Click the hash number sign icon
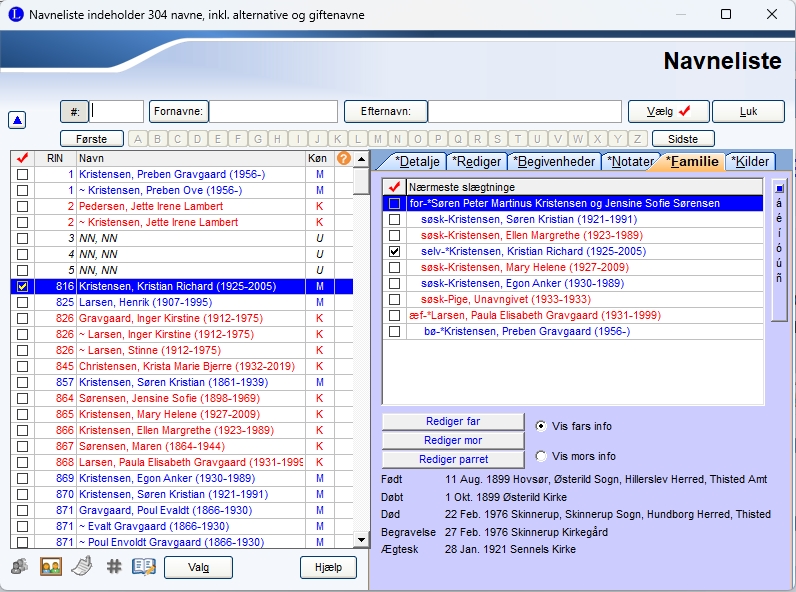 [x=113, y=567]
